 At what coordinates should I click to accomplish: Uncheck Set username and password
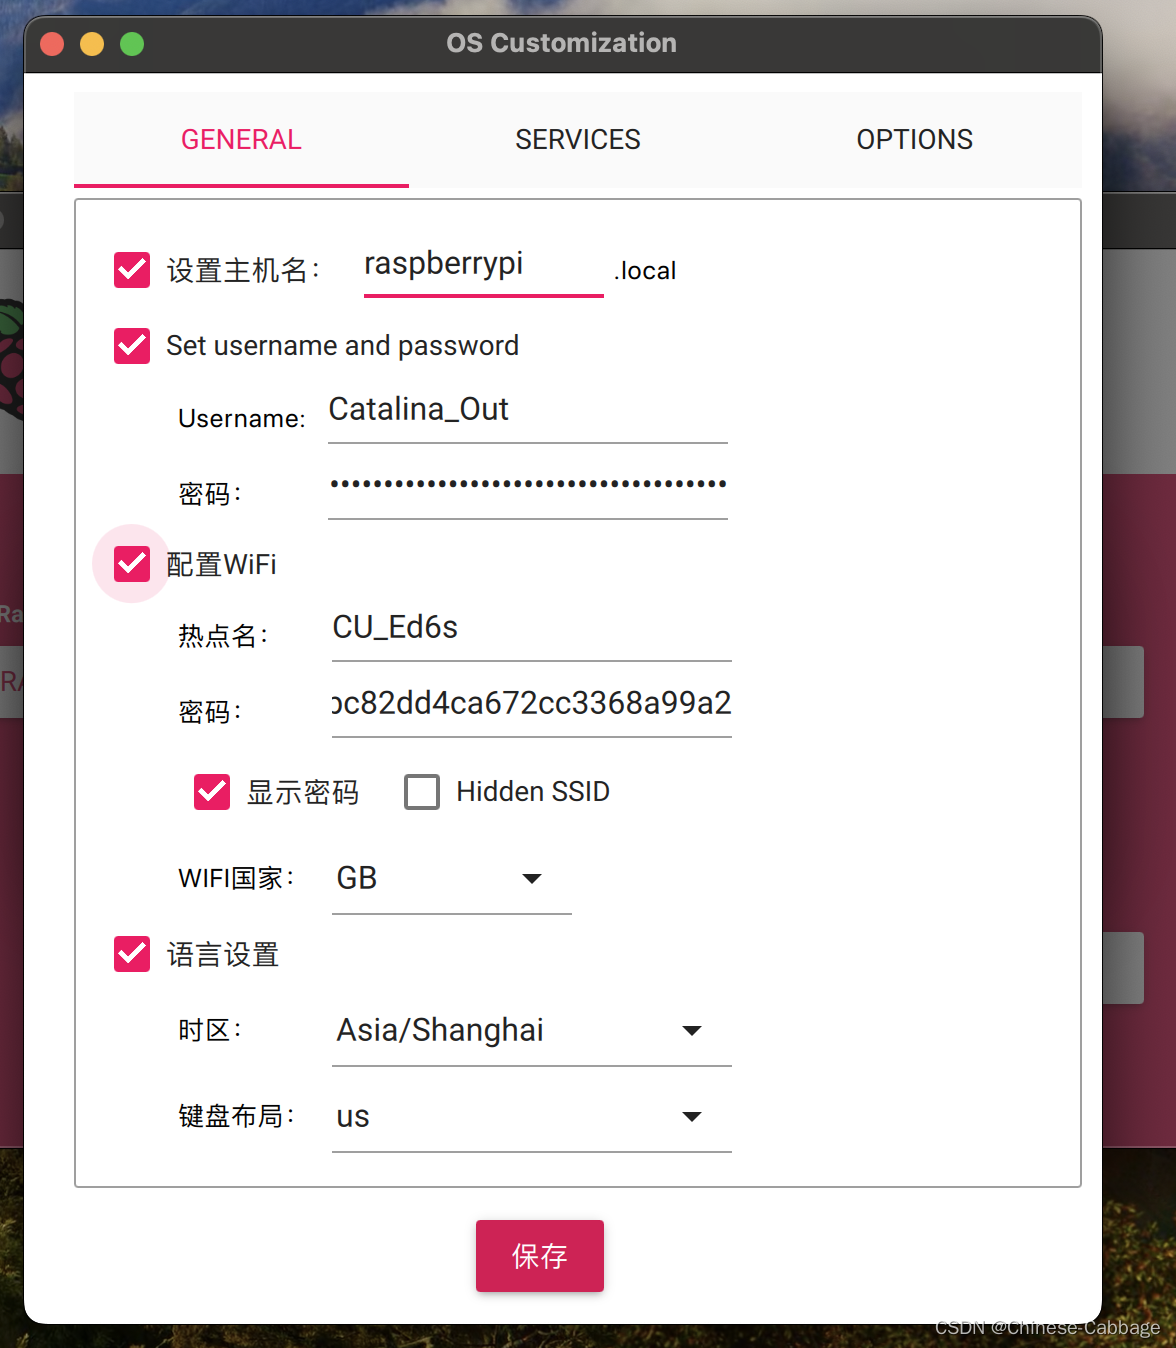pyautogui.click(x=132, y=346)
